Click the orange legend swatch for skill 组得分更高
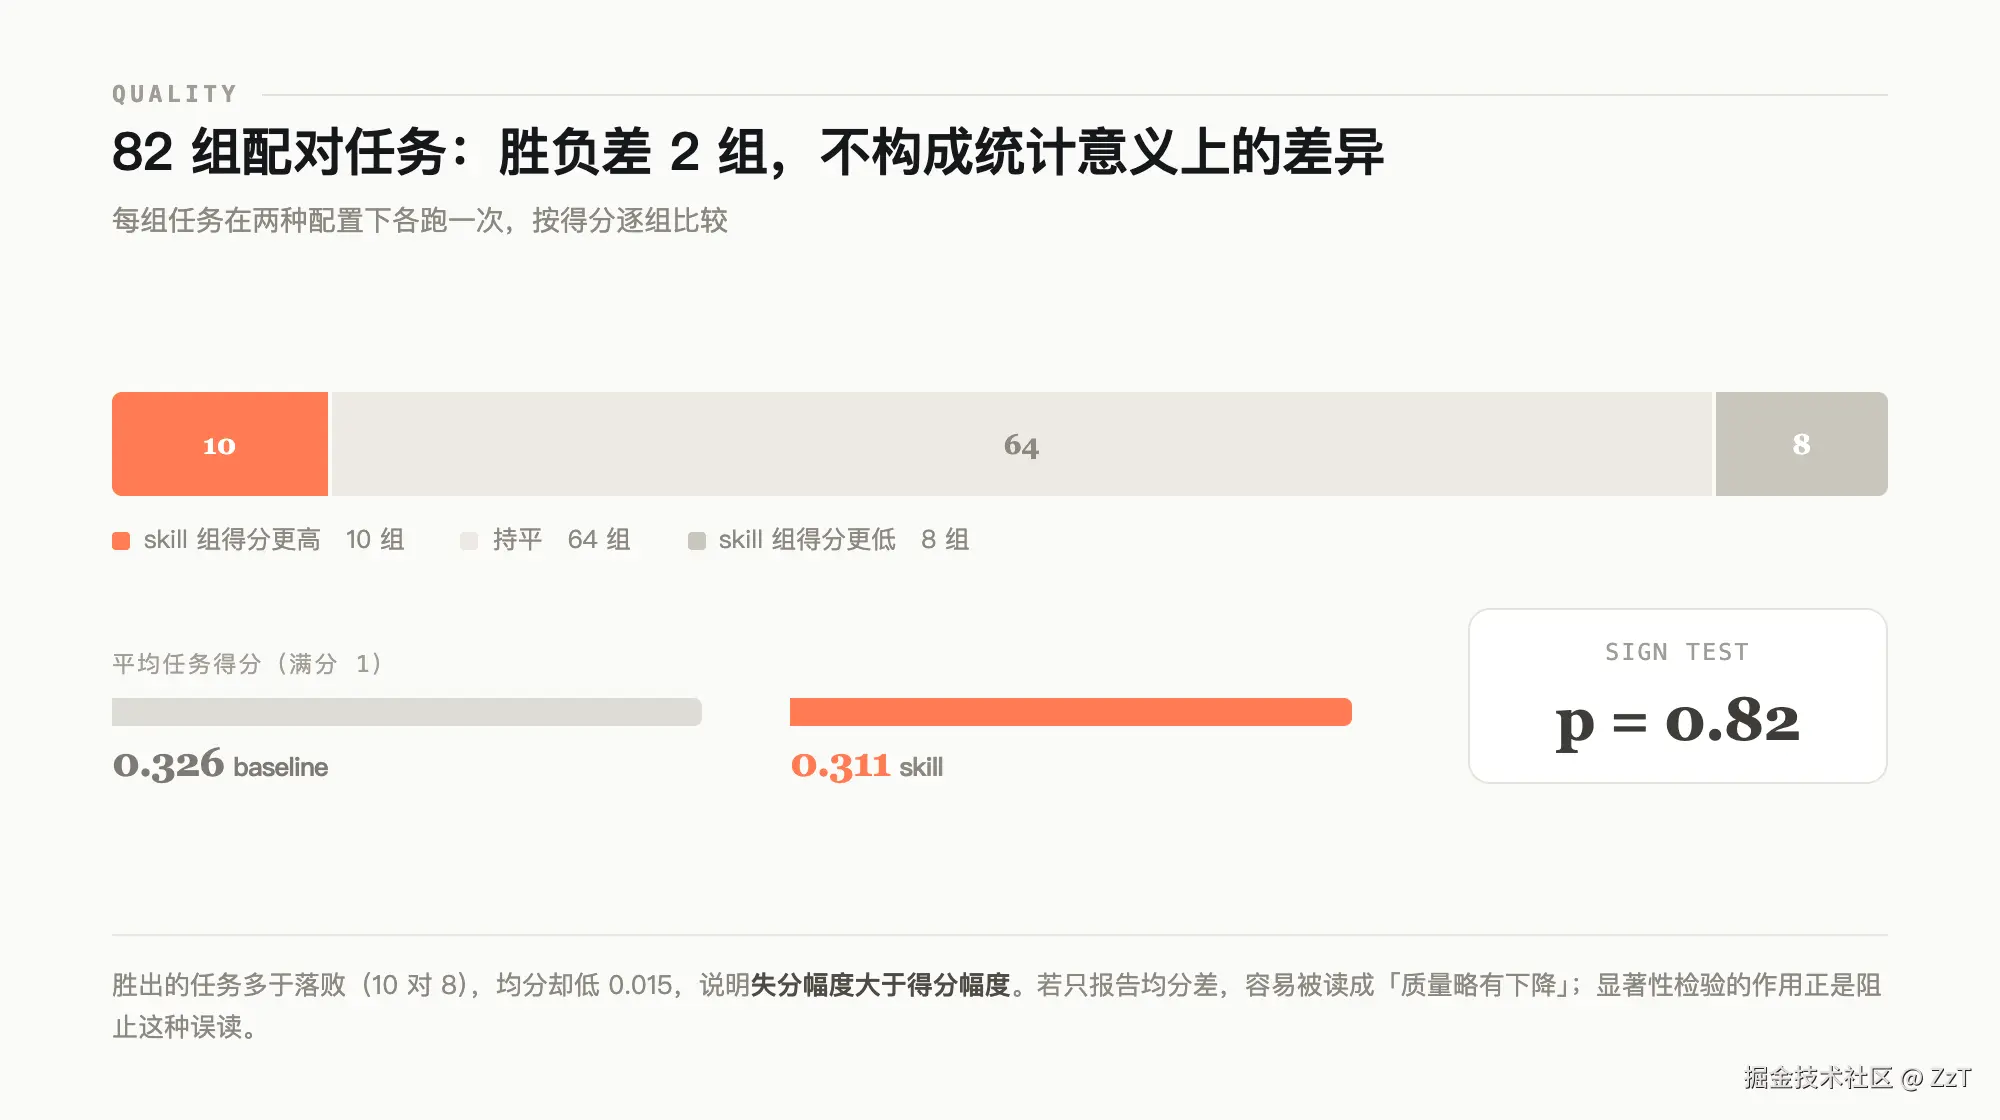The height and width of the screenshot is (1120, 2000). point(121,541)
